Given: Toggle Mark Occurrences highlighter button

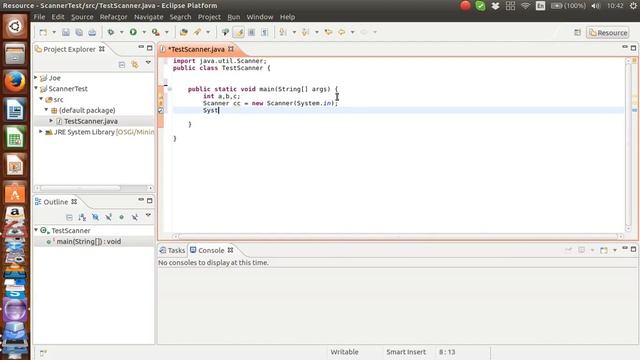Looking at the screenshot, I should click(x=239, y=32).
